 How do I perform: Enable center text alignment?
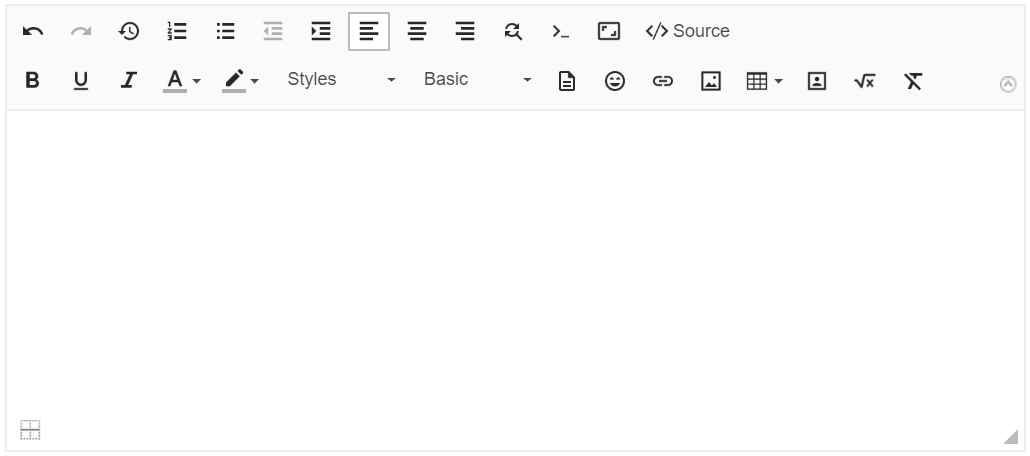[417, 32]
